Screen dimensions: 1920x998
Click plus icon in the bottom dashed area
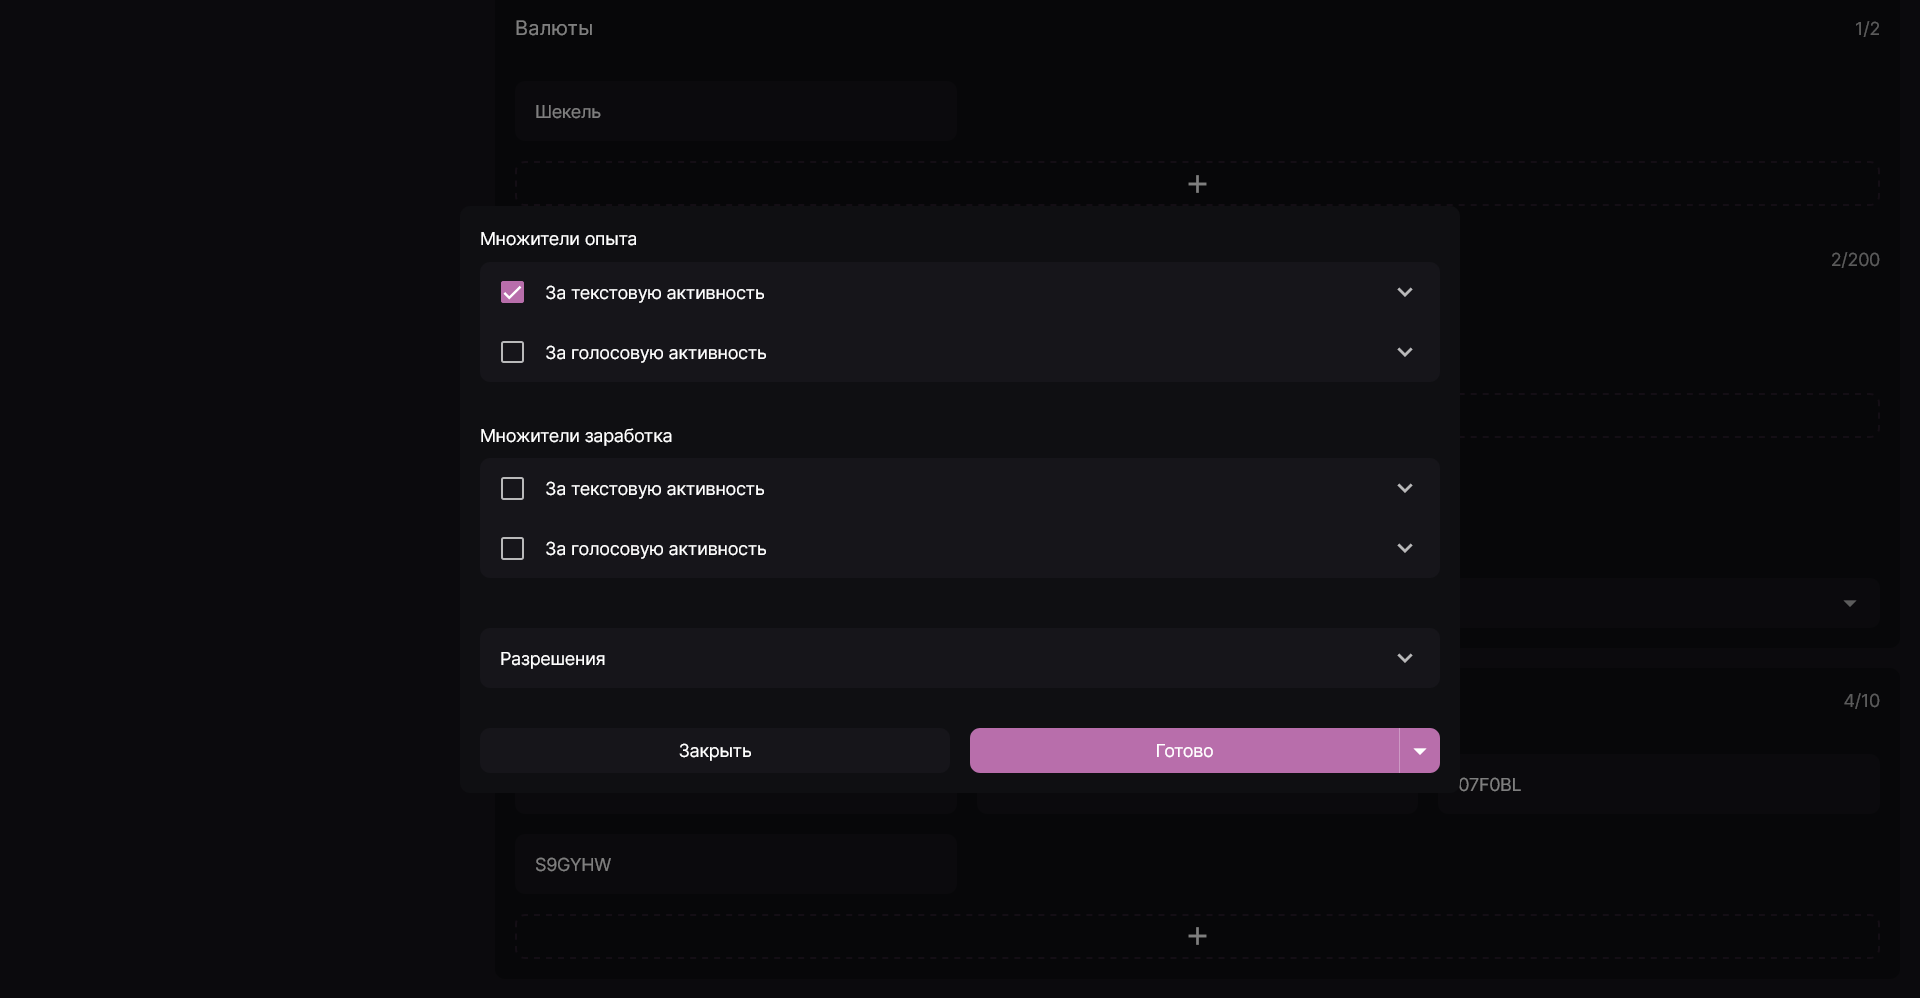(1197, 935)
